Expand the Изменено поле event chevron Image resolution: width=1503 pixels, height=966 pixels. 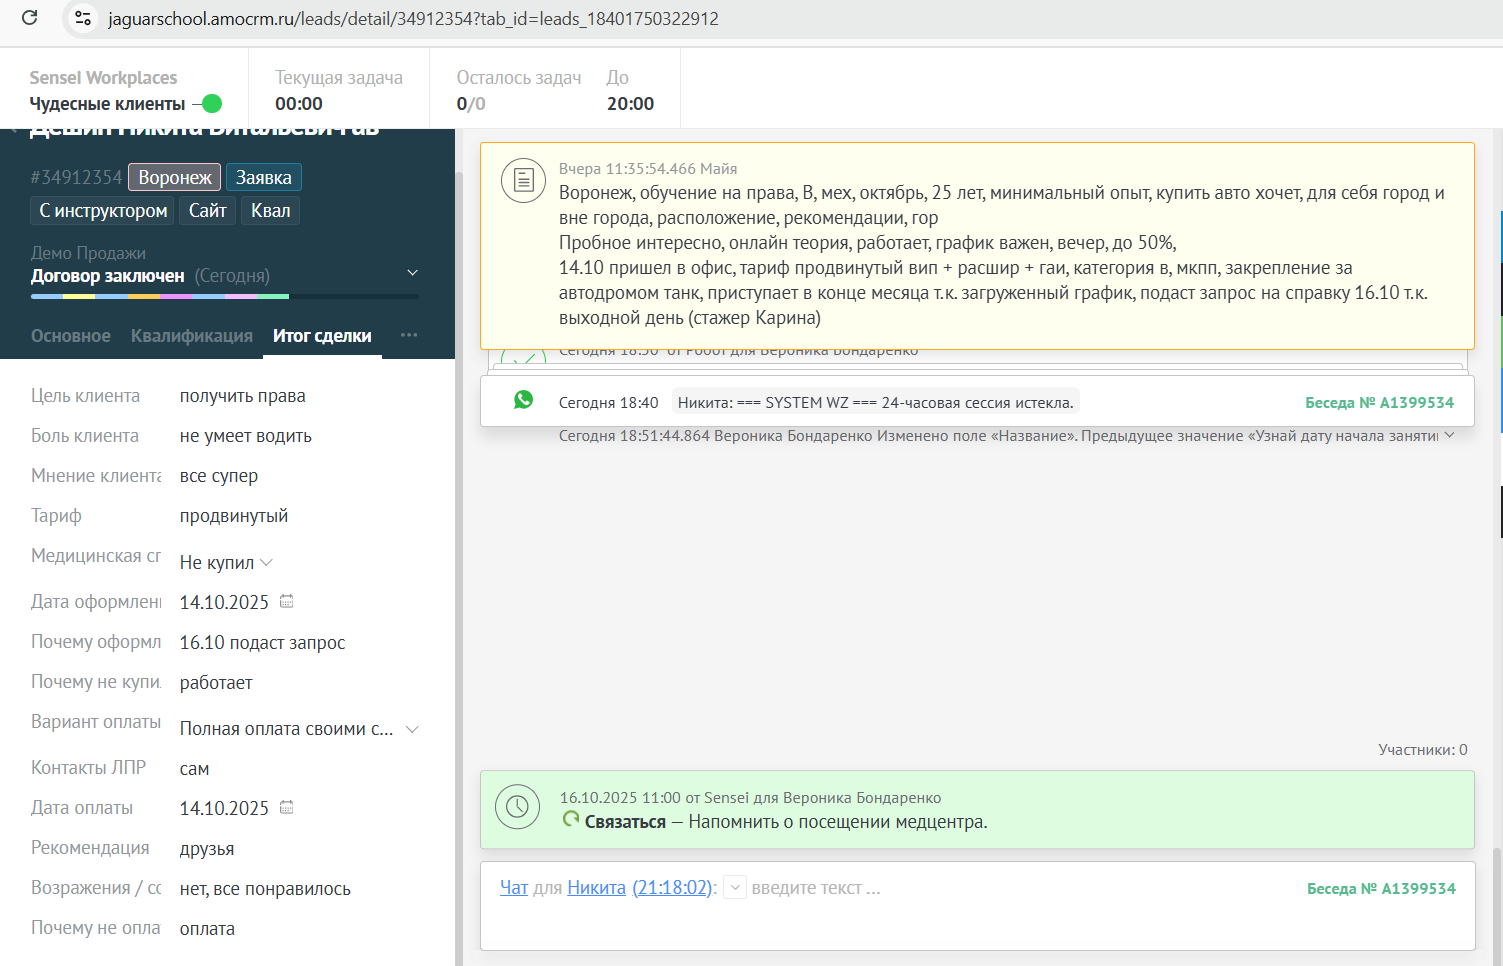1449,435
